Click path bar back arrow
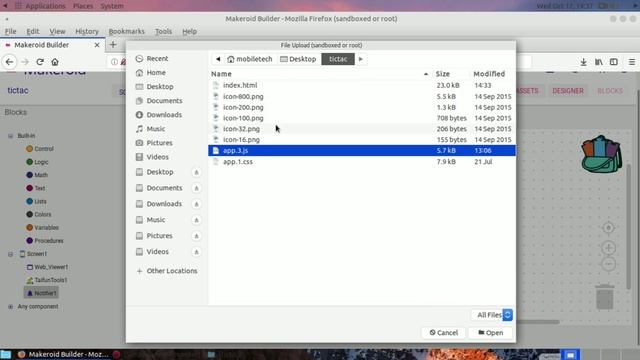The image size is (640, 360). click(218, 59)
